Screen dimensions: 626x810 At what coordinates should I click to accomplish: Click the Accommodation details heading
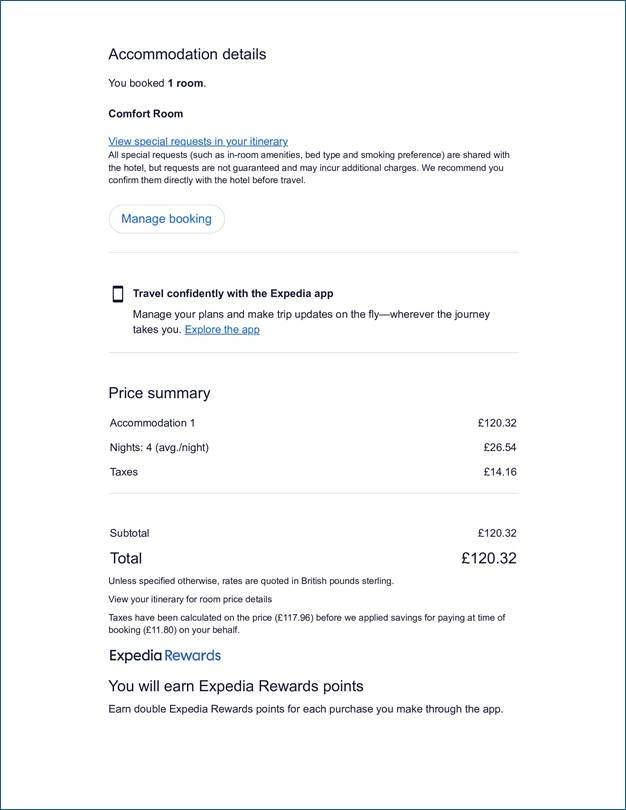[187, 55]
